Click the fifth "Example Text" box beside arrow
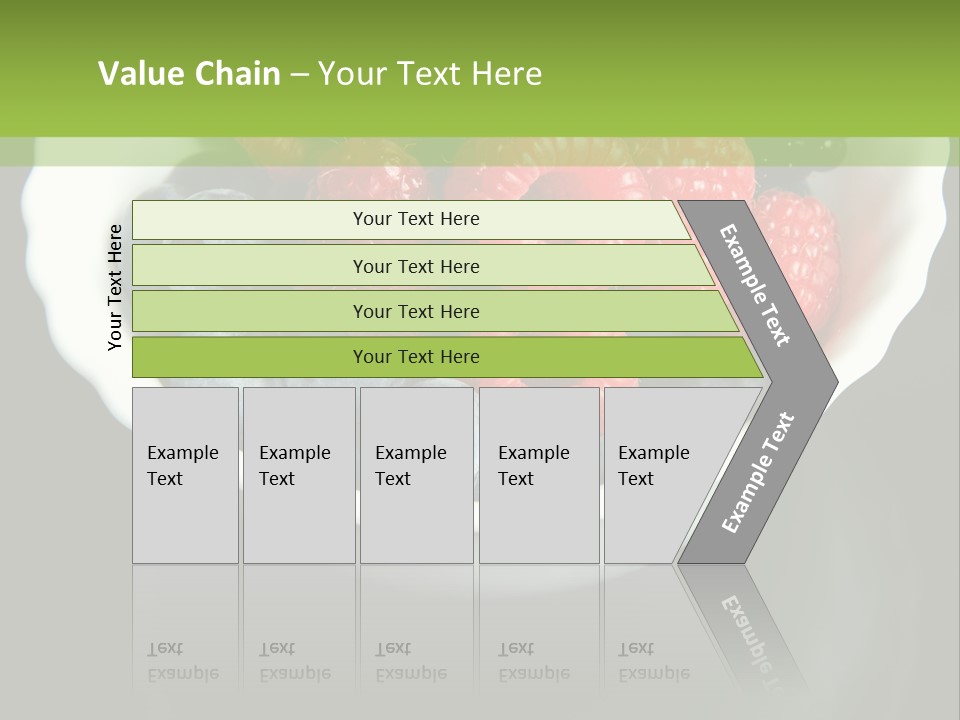Image resolution: width=960 pixels, height=720 pixels. coord(652,474)
